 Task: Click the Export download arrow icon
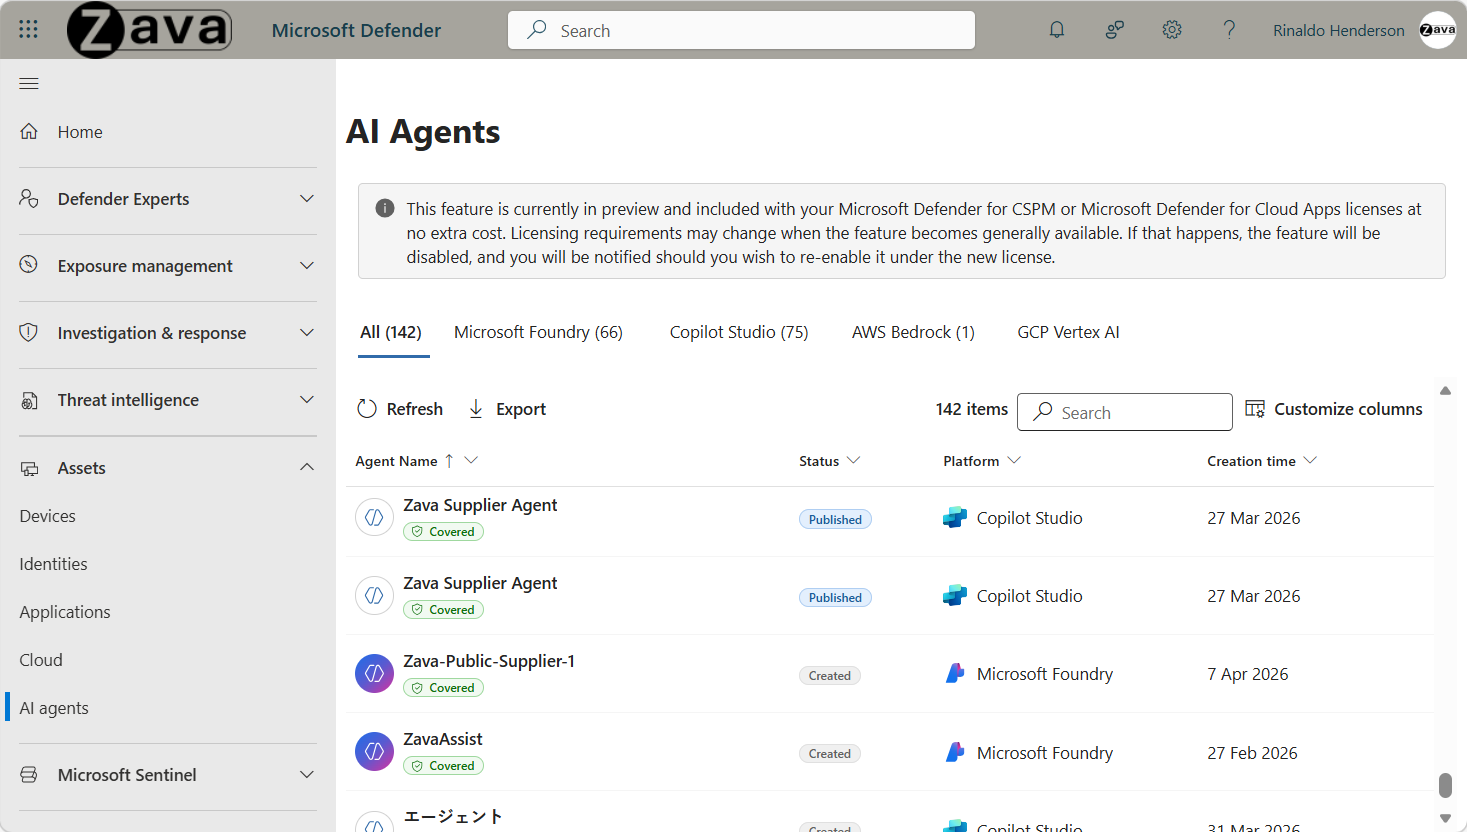point(476,409)
